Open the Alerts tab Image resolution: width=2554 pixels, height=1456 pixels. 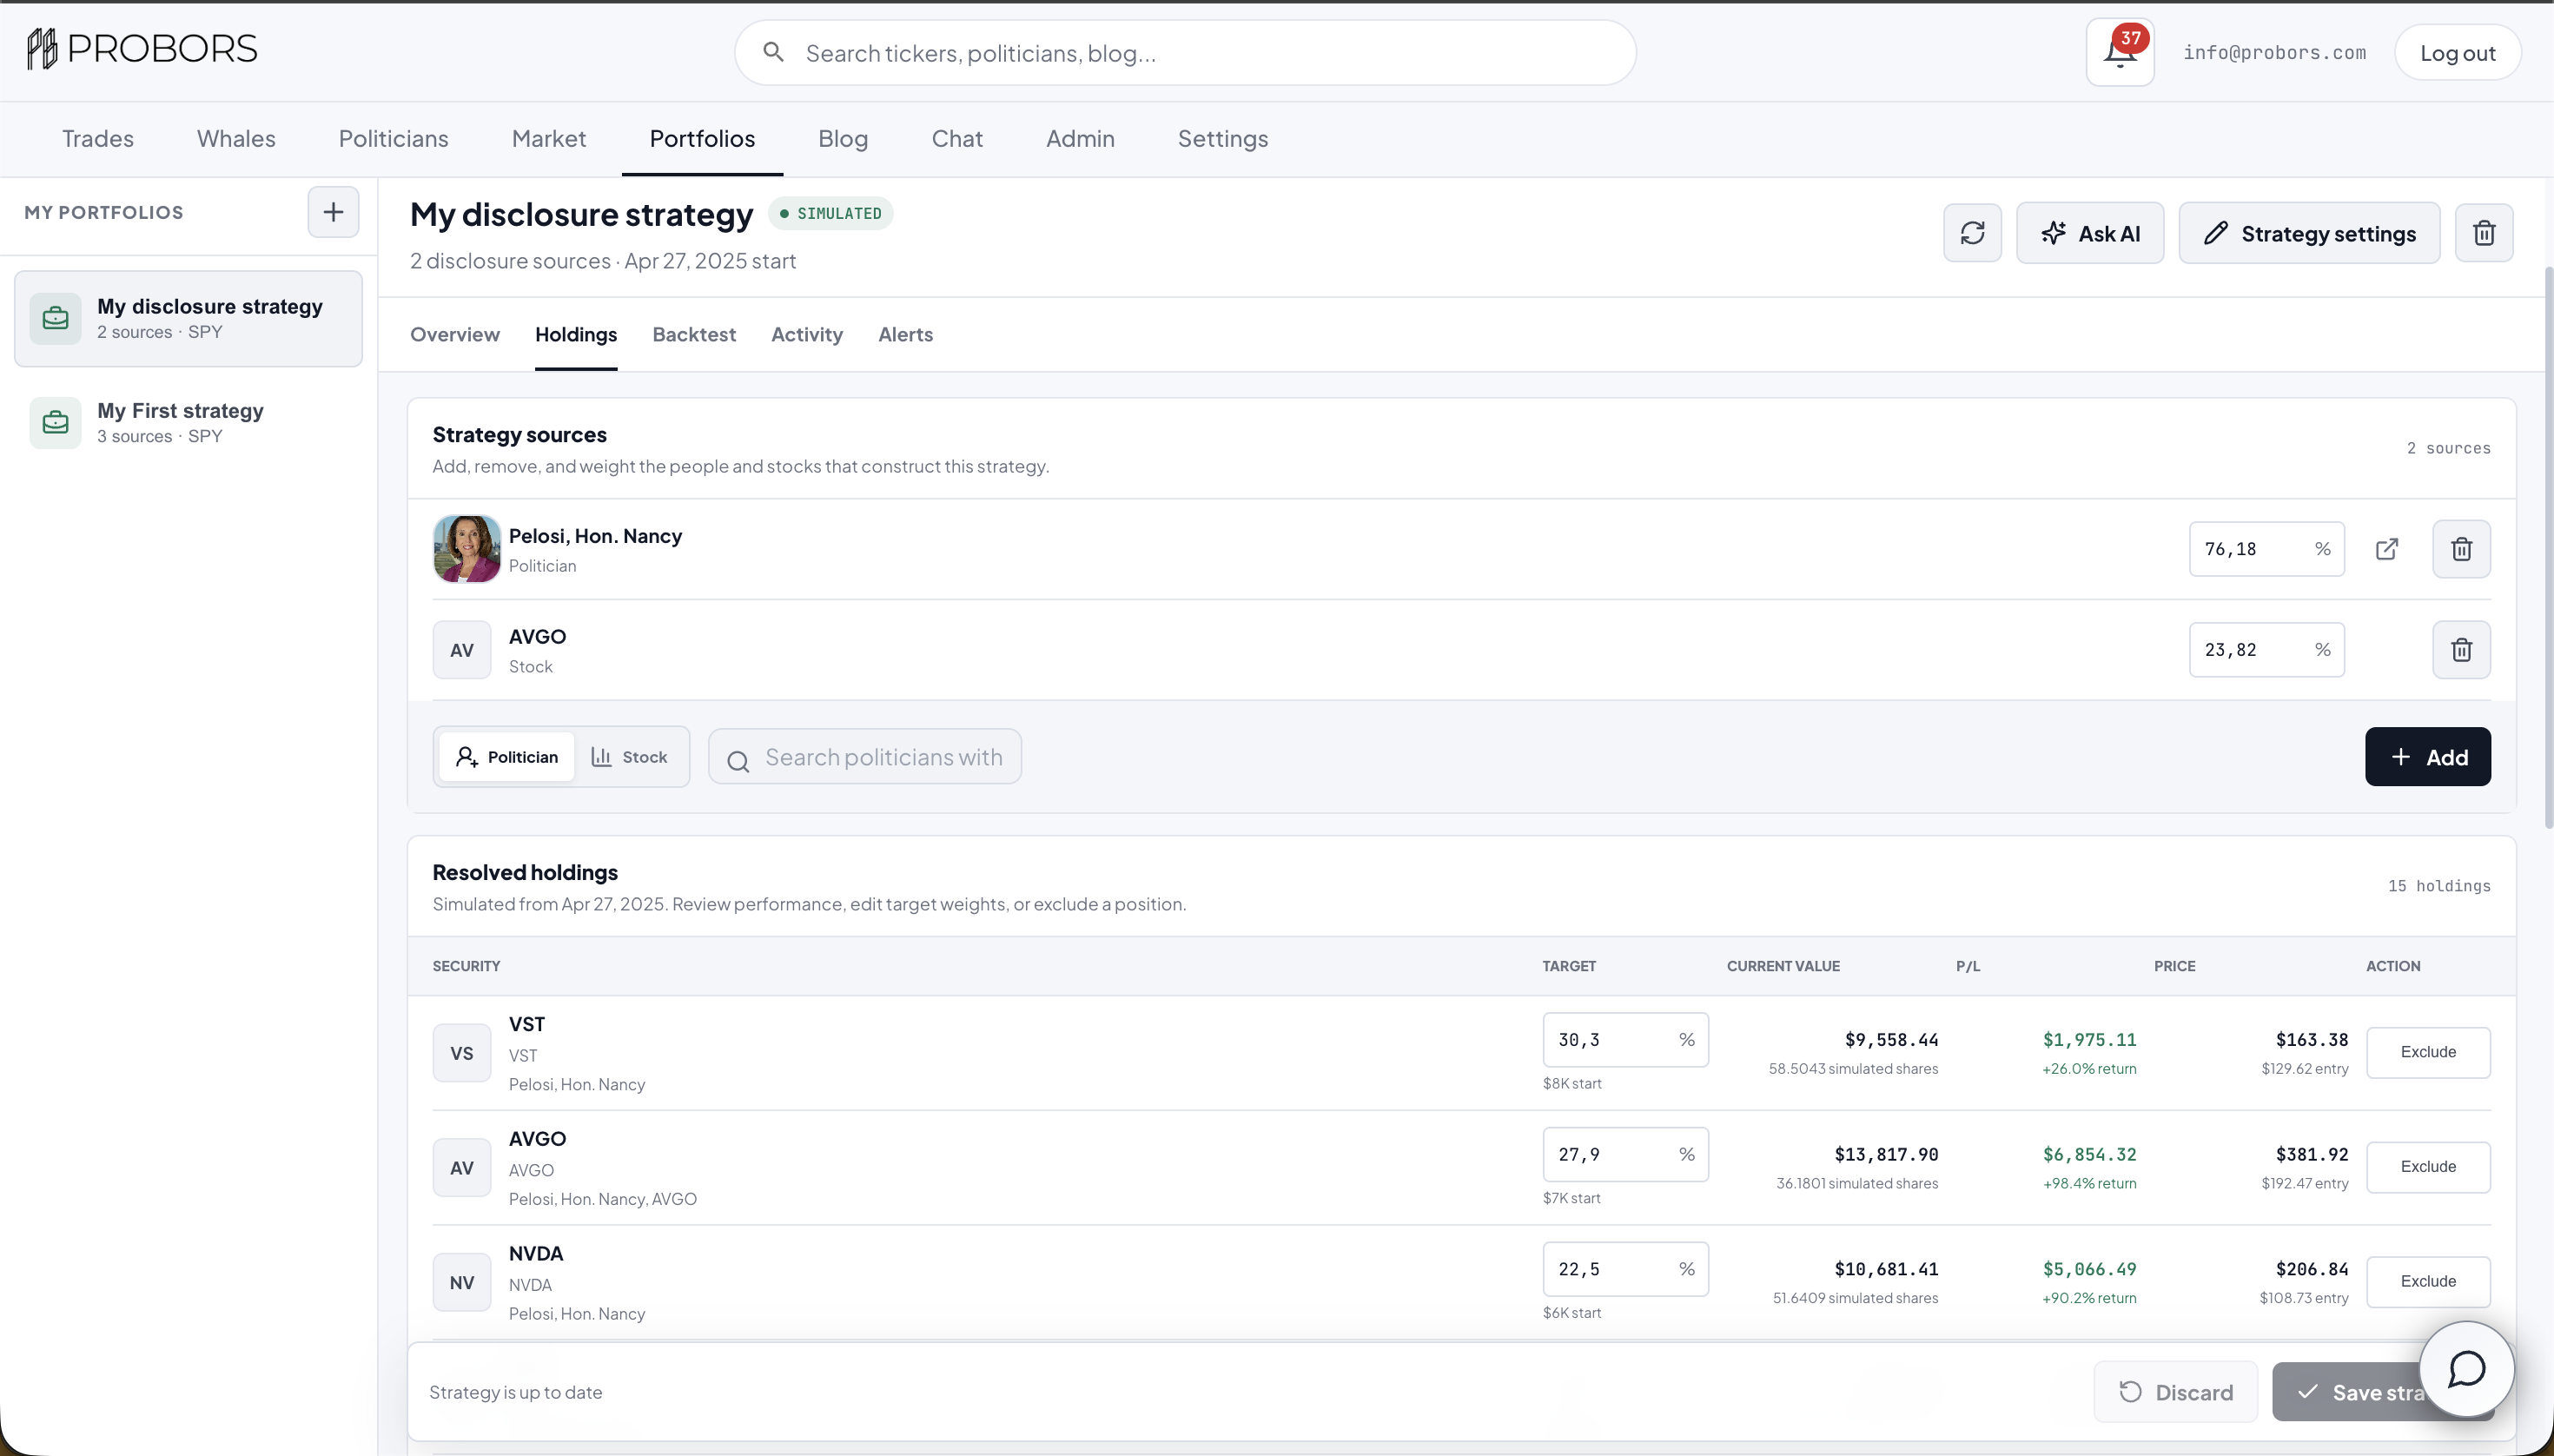tap(905, 335)
